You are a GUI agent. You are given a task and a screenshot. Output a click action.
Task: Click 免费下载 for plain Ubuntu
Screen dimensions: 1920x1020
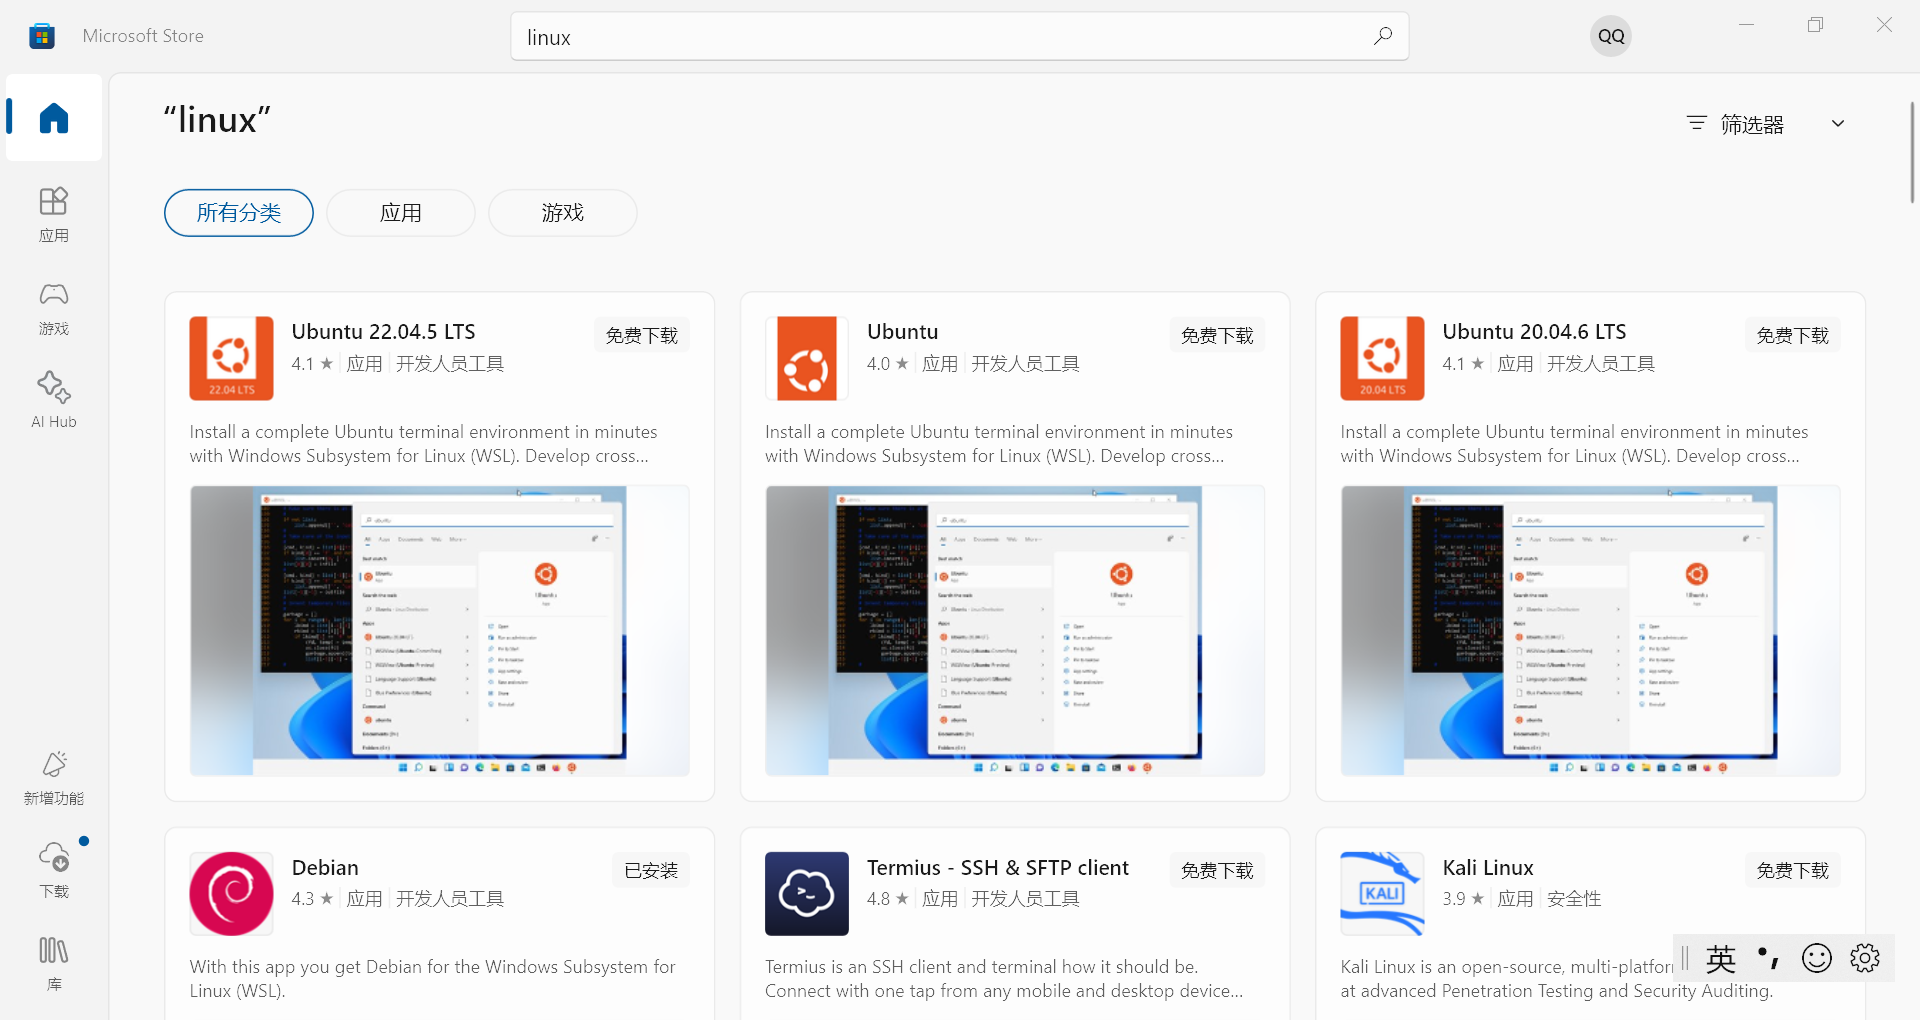coord(1217,335)
